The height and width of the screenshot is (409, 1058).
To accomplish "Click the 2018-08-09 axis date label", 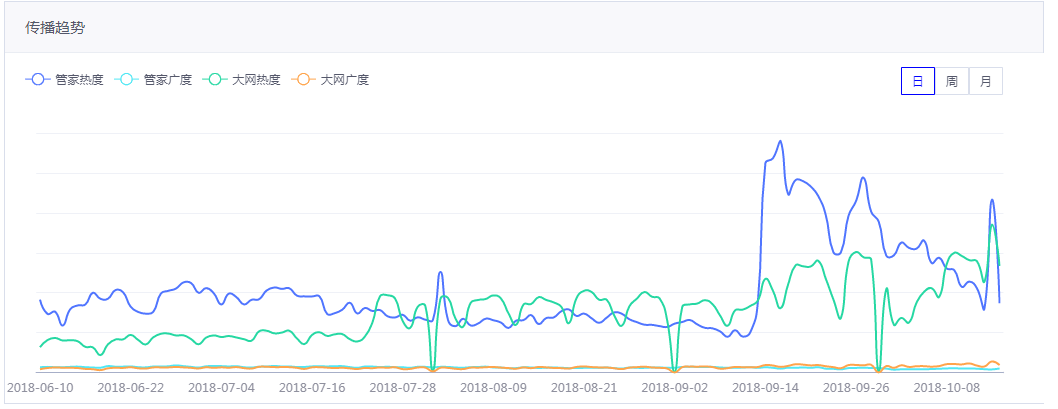I will (494, 388).
